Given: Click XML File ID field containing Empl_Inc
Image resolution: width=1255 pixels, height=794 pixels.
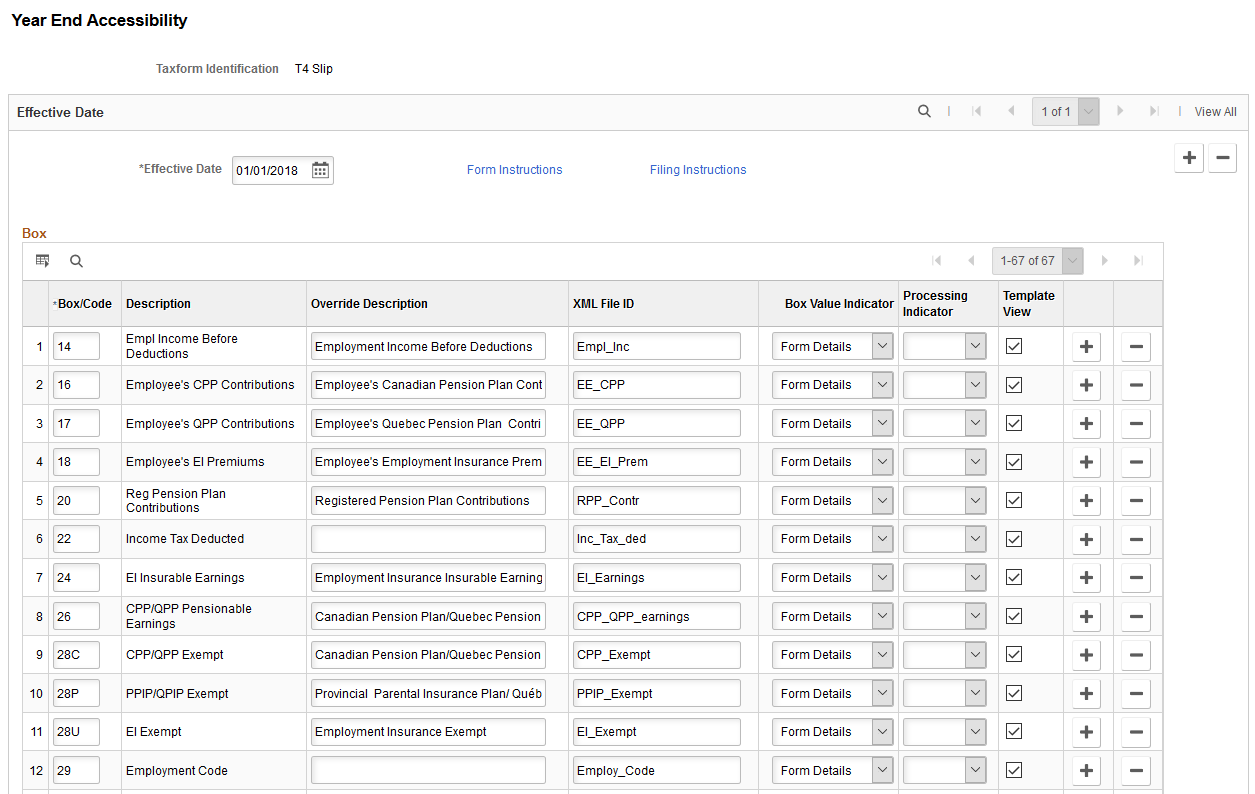Looking at the screenshot, I should 657,347.
